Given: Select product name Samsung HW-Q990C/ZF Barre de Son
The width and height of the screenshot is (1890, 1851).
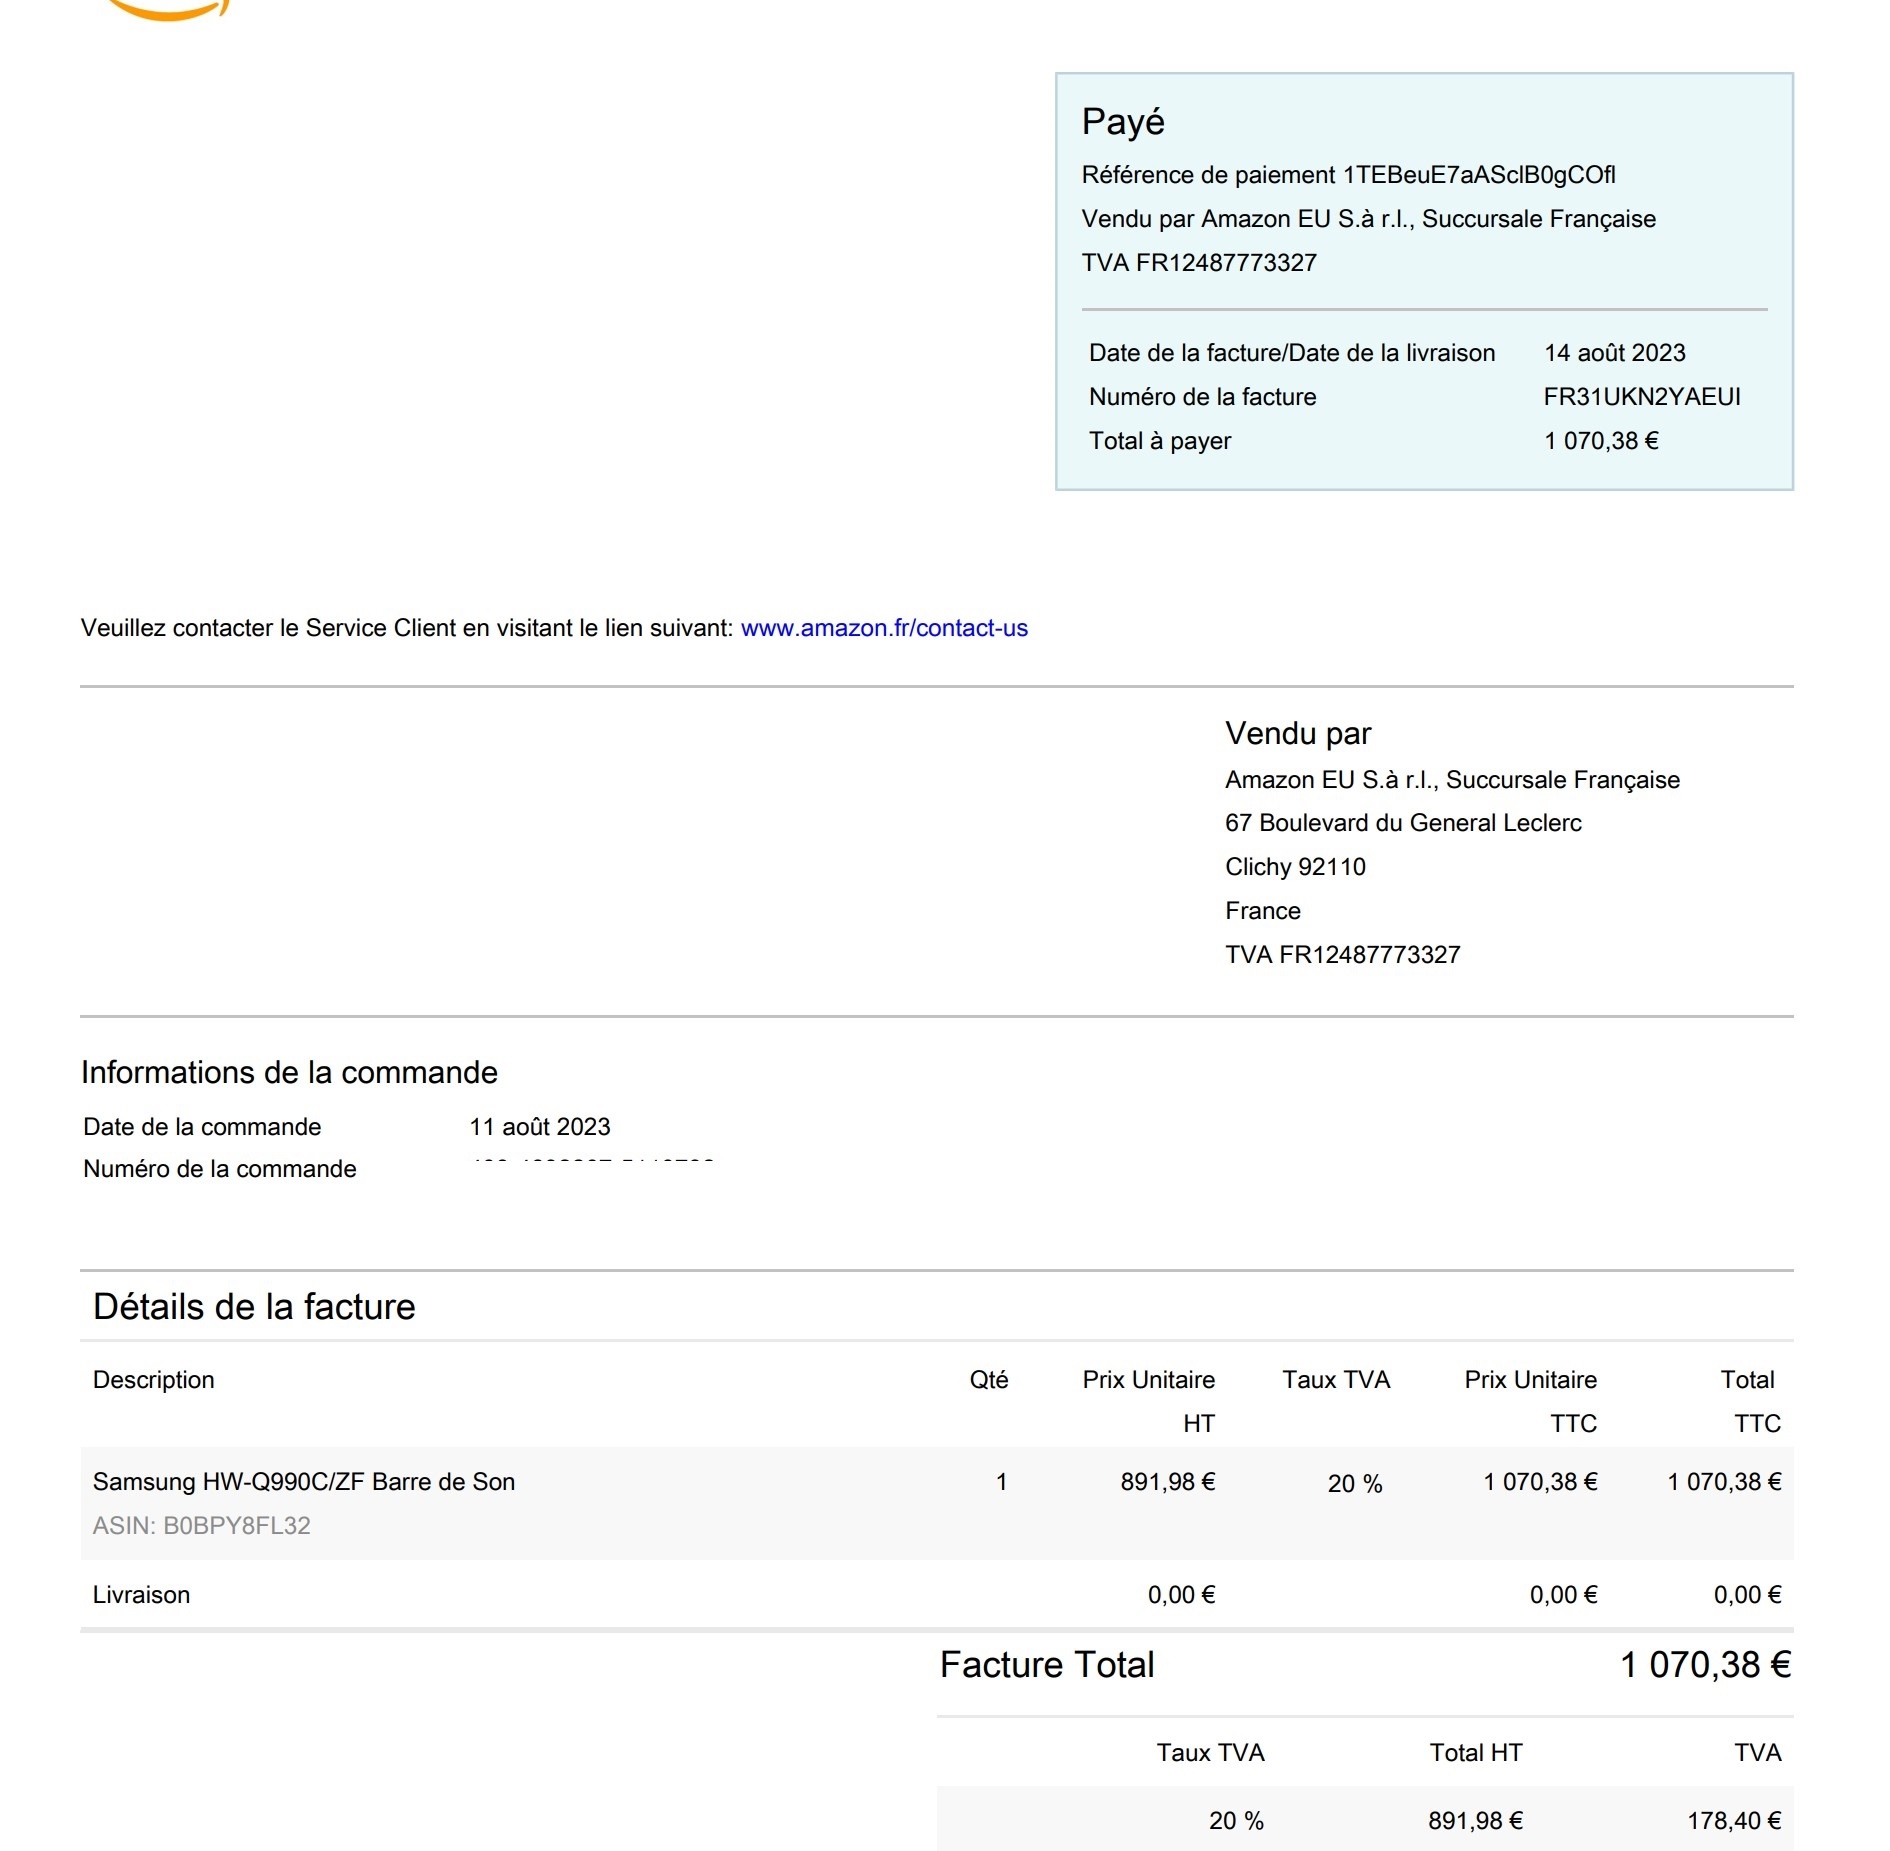Looking at the screenshot, I should click(304, 1482).
